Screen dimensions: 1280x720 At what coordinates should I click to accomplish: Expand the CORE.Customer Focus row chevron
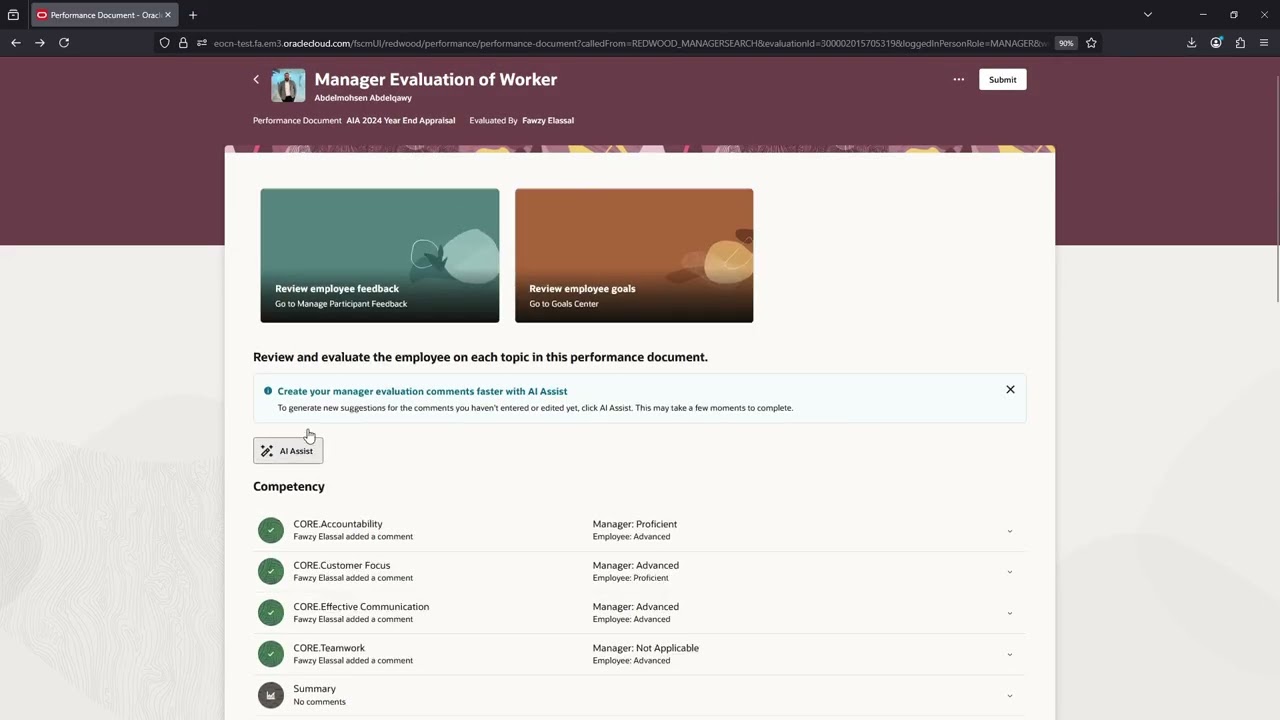(x=1009, y=572)
